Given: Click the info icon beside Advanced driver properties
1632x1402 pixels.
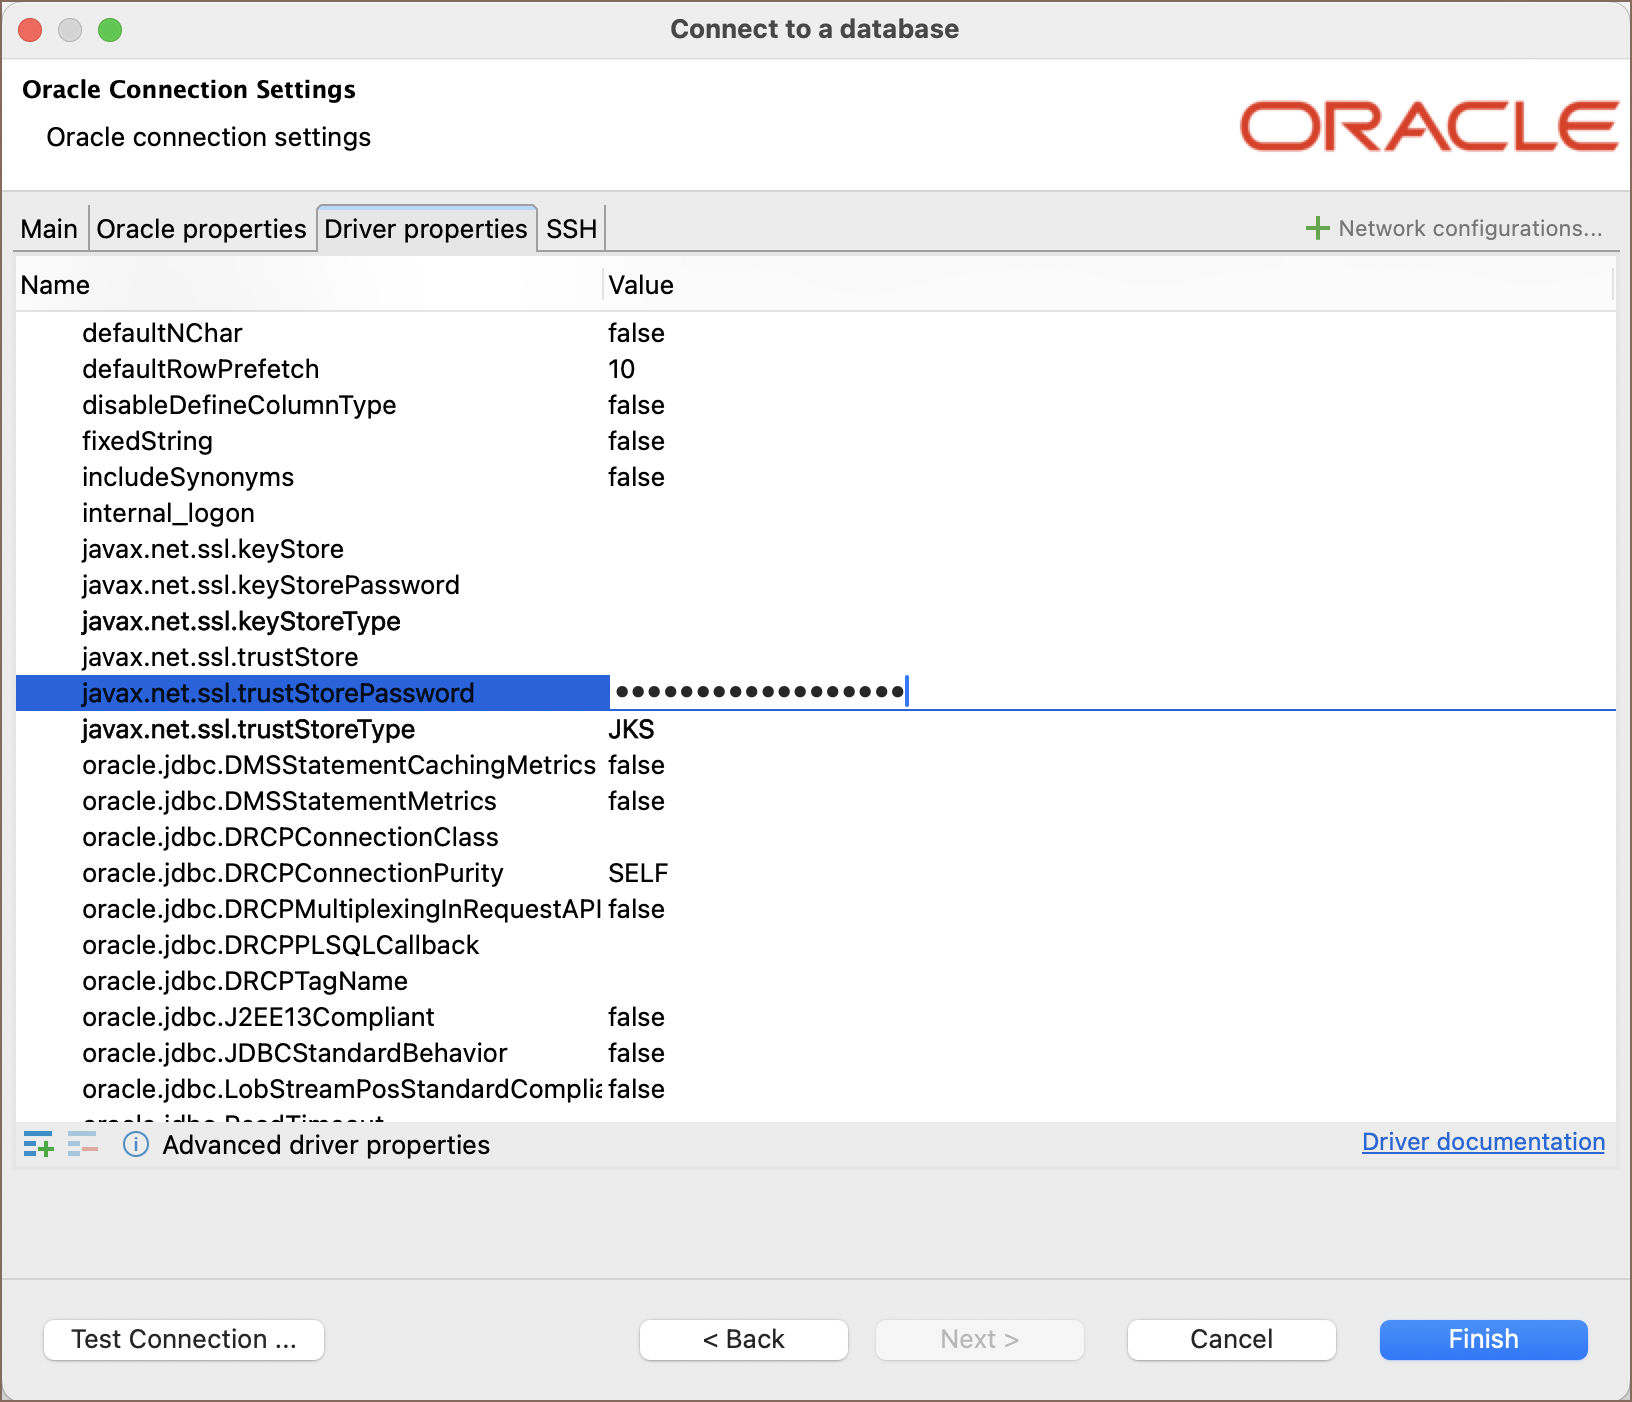Looking at the screenshot, I should point(136,1144).
